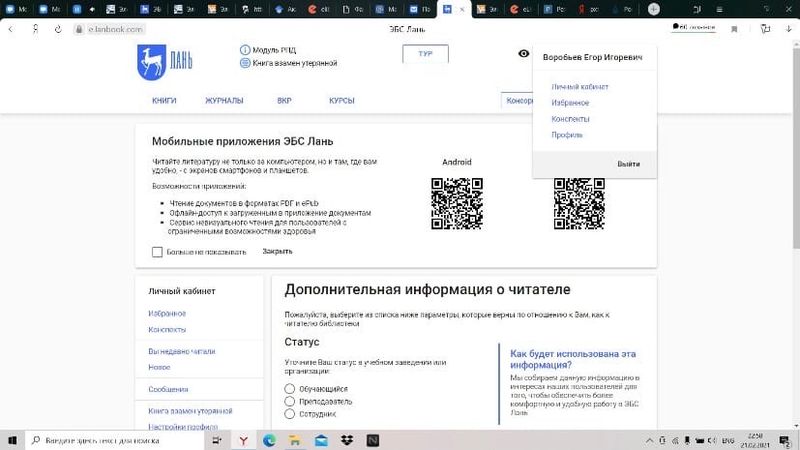Open Избранное in user dropdown
Screen dimensions: 800x450
pyautogui.click(x=570, y=103)
